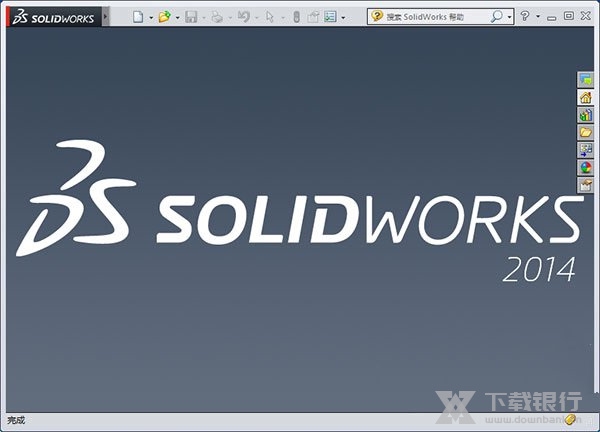Open the New document dropdown arrow

151,18
